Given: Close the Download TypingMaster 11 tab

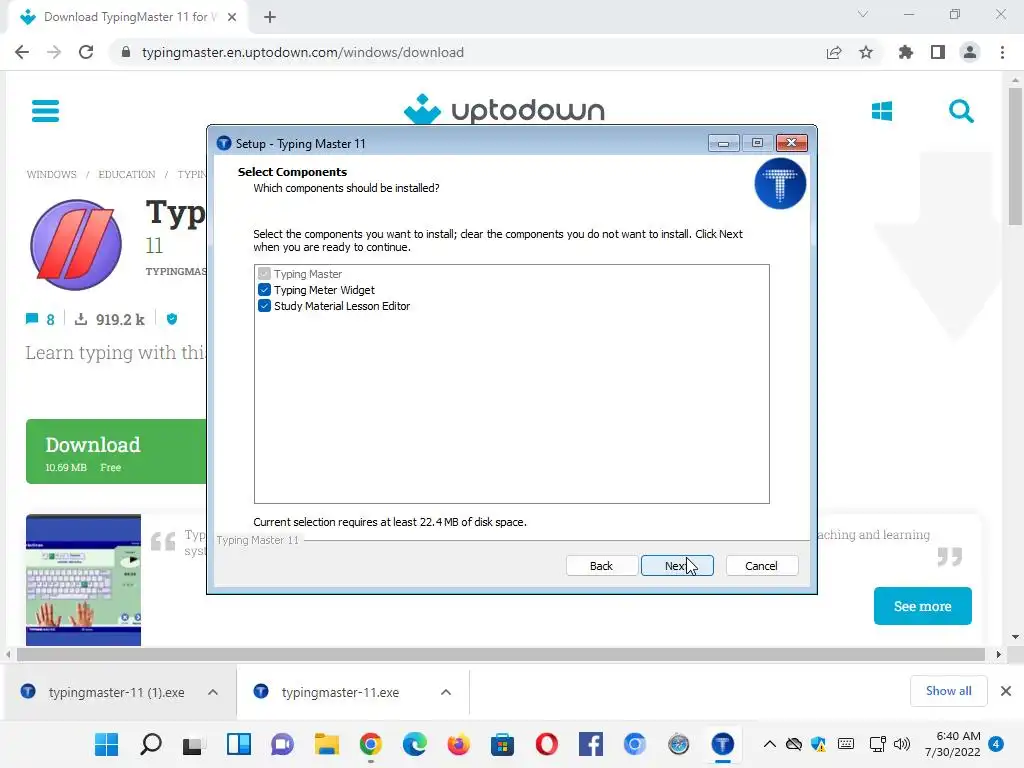Looking at the screenshot, I should 232,17.
